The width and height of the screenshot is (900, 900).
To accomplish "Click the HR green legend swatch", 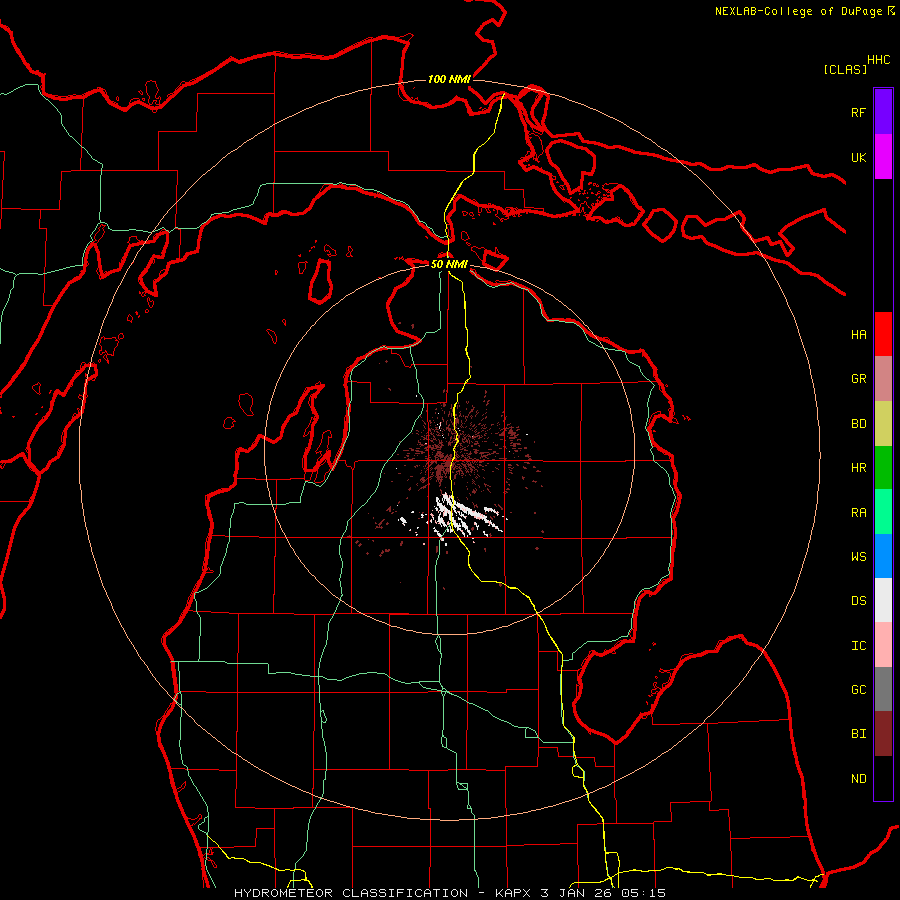I will point(883,468).
